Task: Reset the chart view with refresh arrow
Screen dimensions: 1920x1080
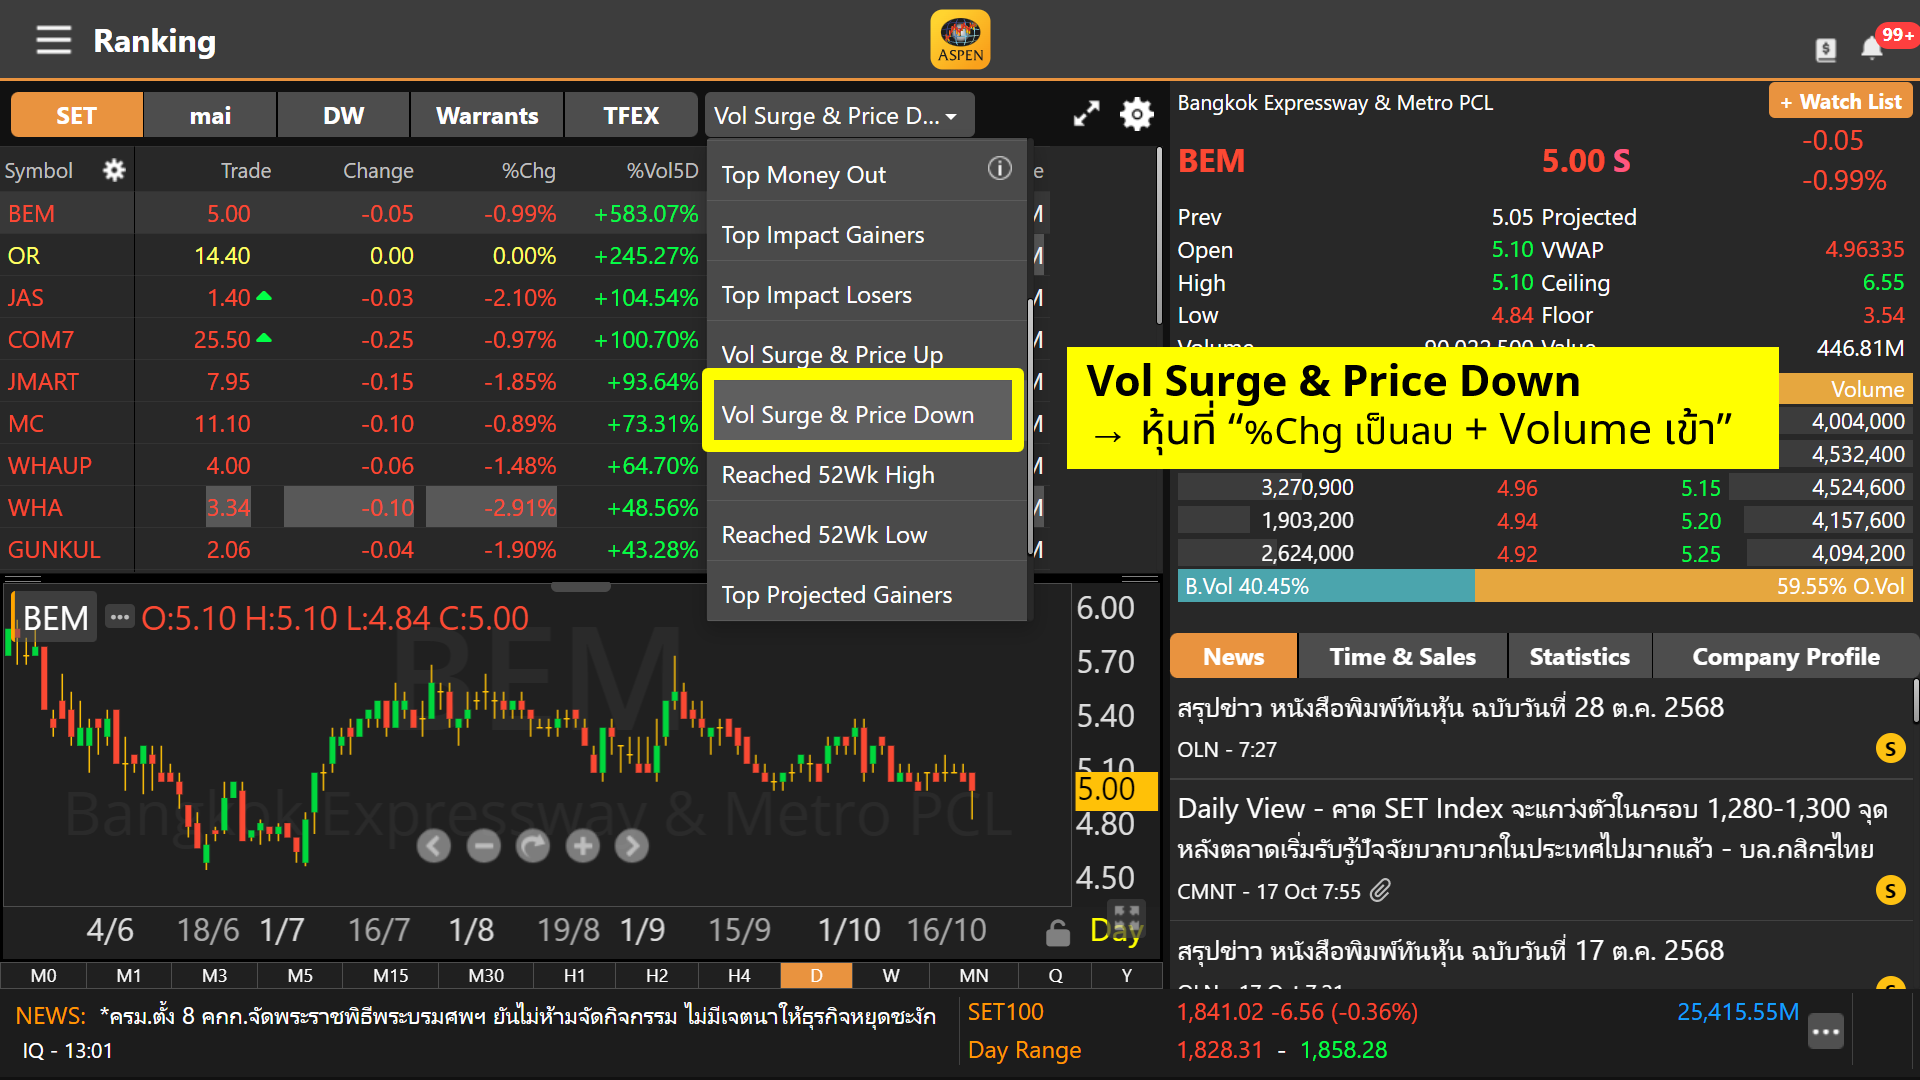Action: (533, 846)
